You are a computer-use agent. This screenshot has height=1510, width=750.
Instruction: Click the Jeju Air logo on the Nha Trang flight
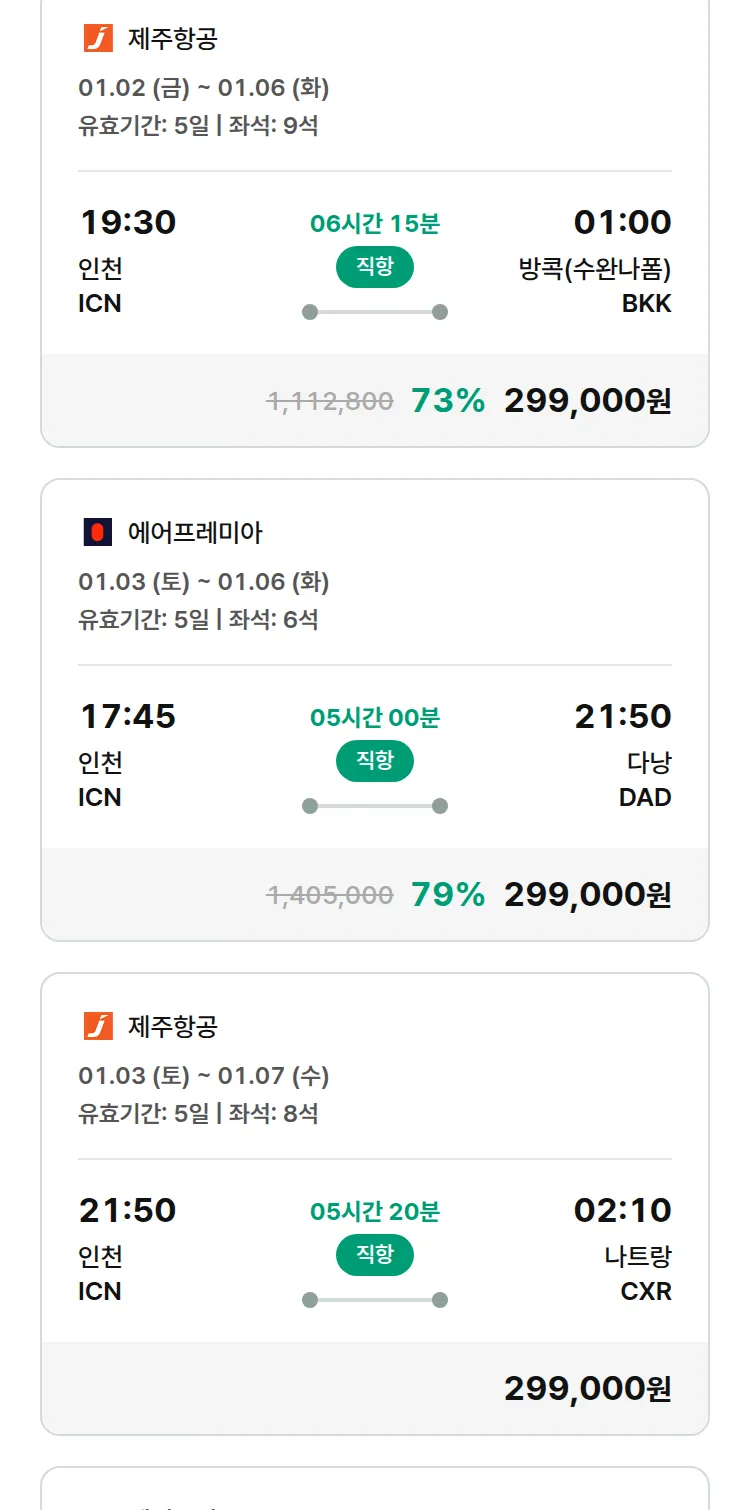pyautogui.click(x=98, y=1026)
